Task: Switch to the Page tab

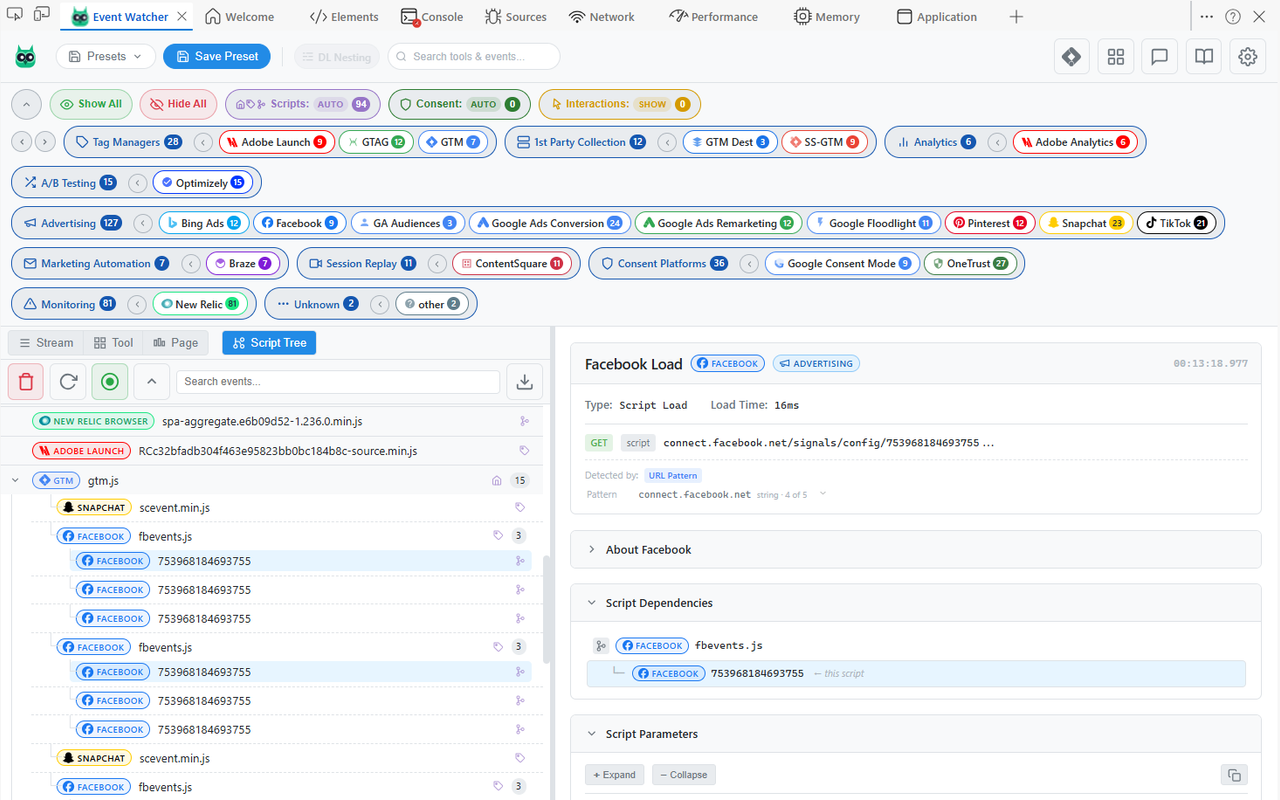Action: click(x=176, y=342)
